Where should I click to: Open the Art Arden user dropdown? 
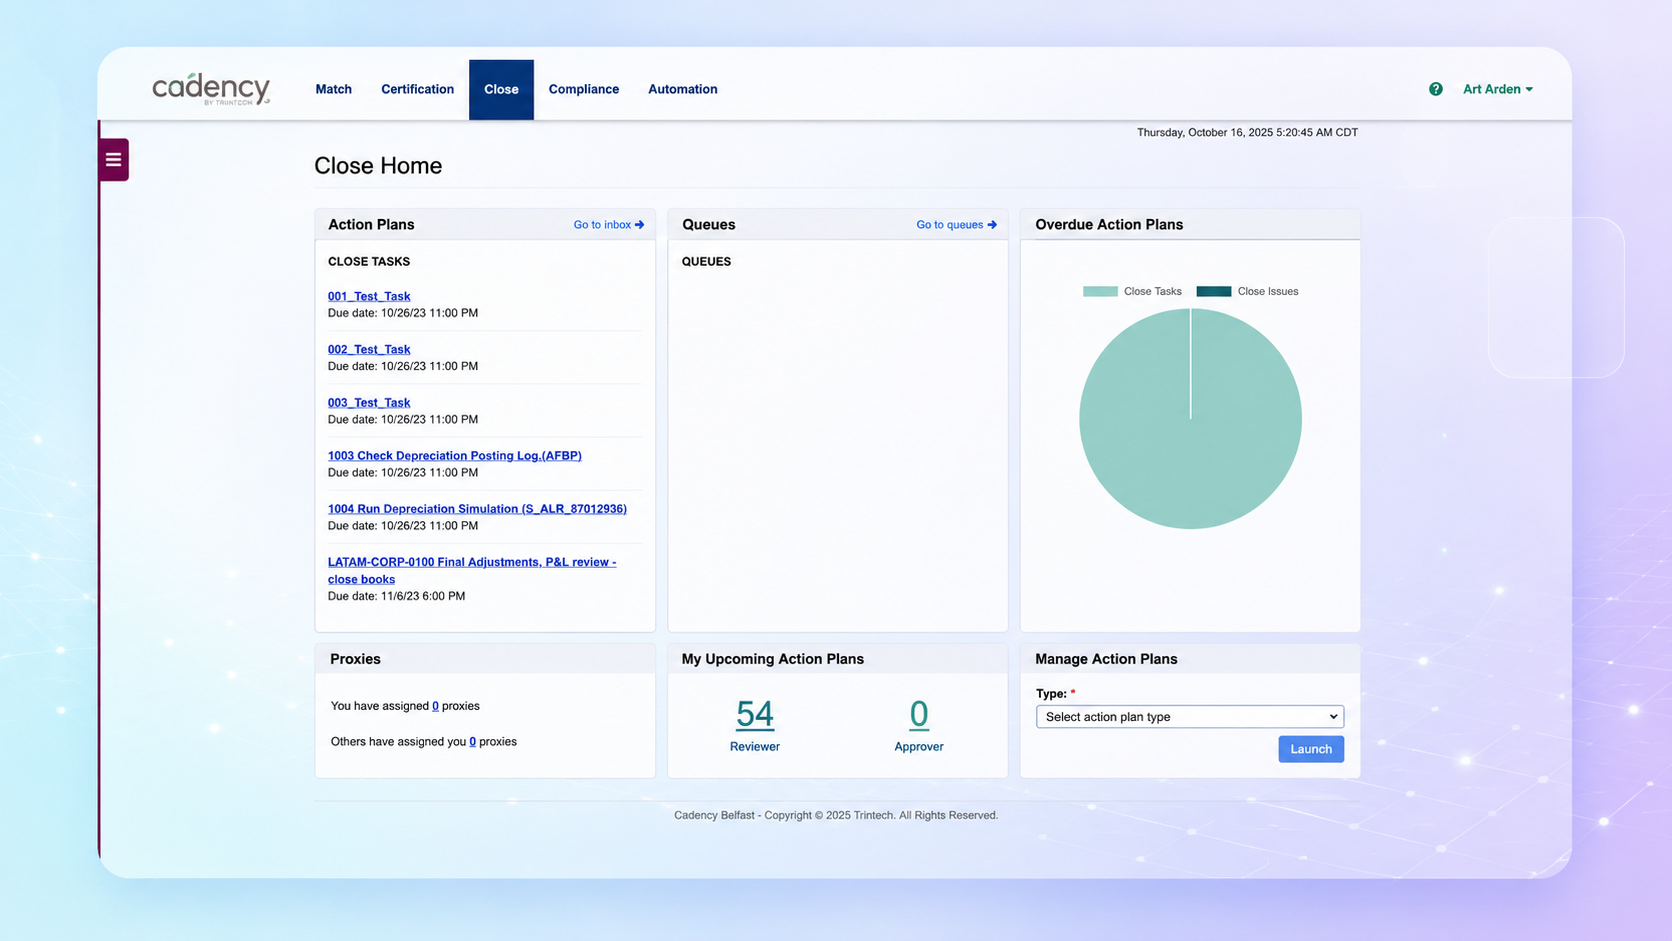[x=1497, y=89]
